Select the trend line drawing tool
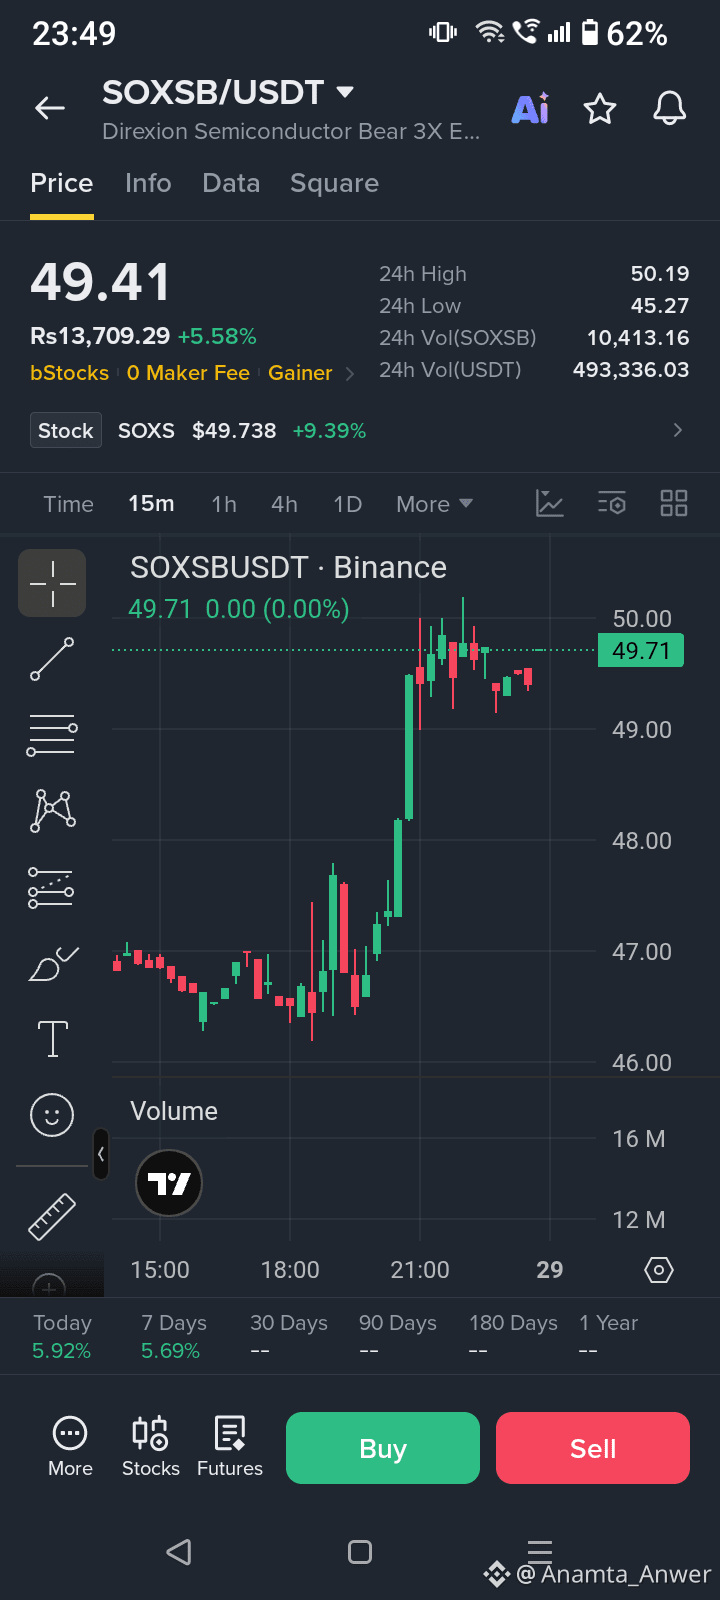The image size is (720, 1600). [52, 660]
